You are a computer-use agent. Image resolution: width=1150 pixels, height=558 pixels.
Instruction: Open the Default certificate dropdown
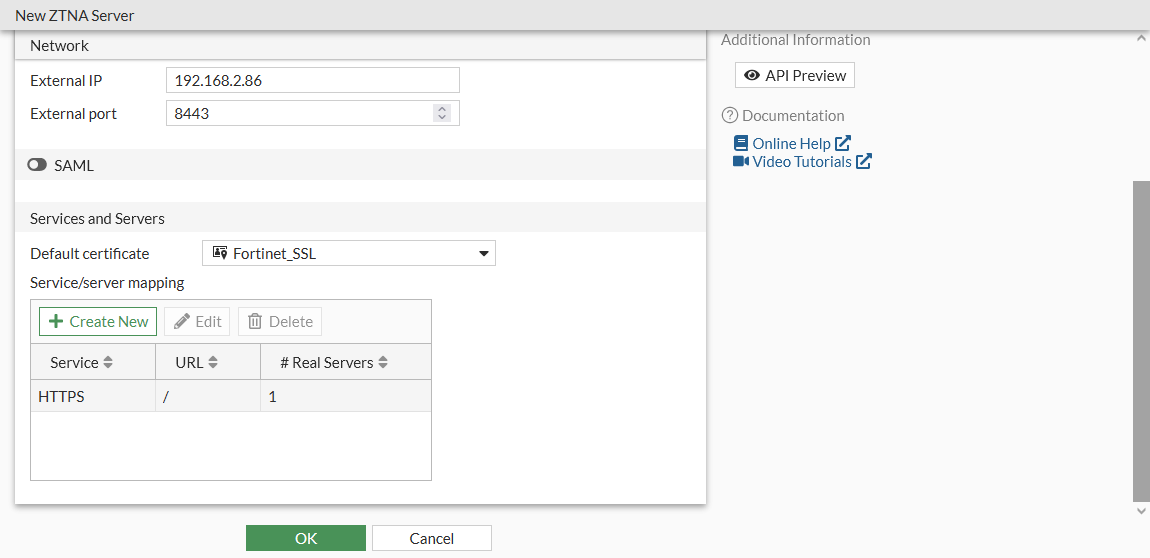[x=485, y=254]
